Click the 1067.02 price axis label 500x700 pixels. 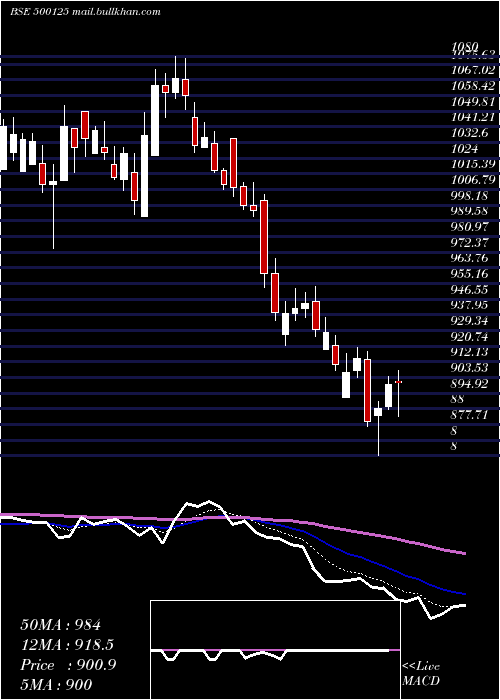click(473, 70)
